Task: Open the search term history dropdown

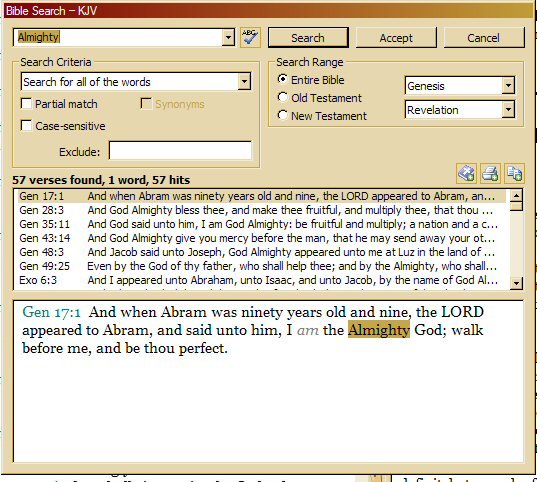Action: click(228, 37)
